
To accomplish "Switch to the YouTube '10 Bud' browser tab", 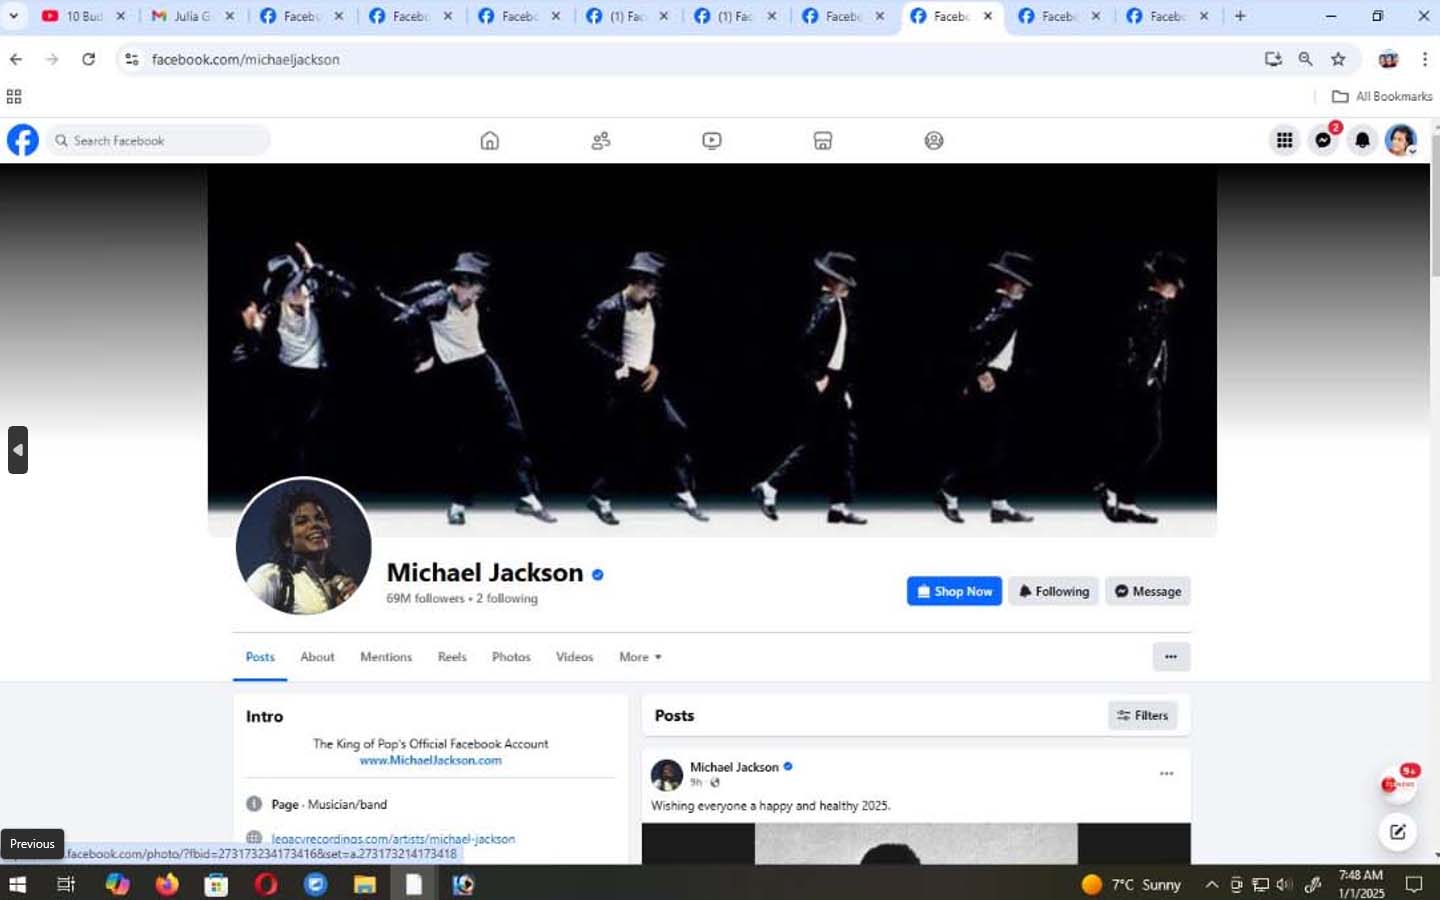I will point(84,16).
